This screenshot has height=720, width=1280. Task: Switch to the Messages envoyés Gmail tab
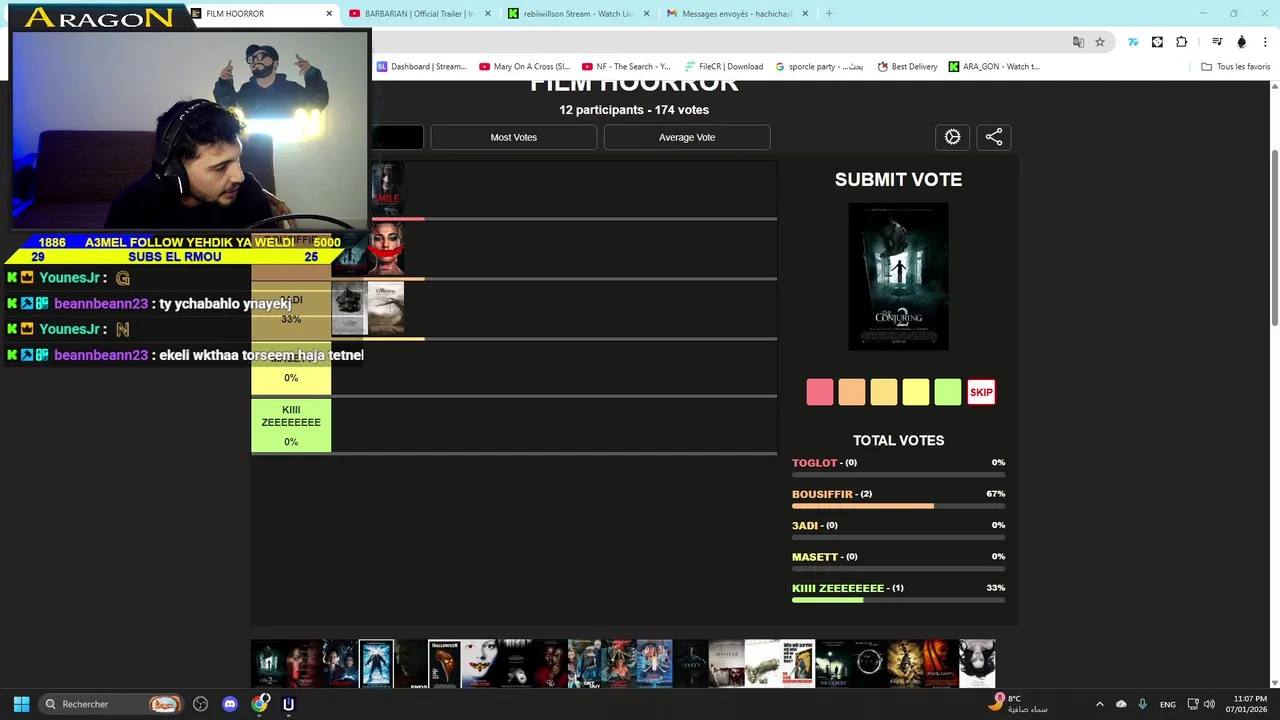[738, 14]
